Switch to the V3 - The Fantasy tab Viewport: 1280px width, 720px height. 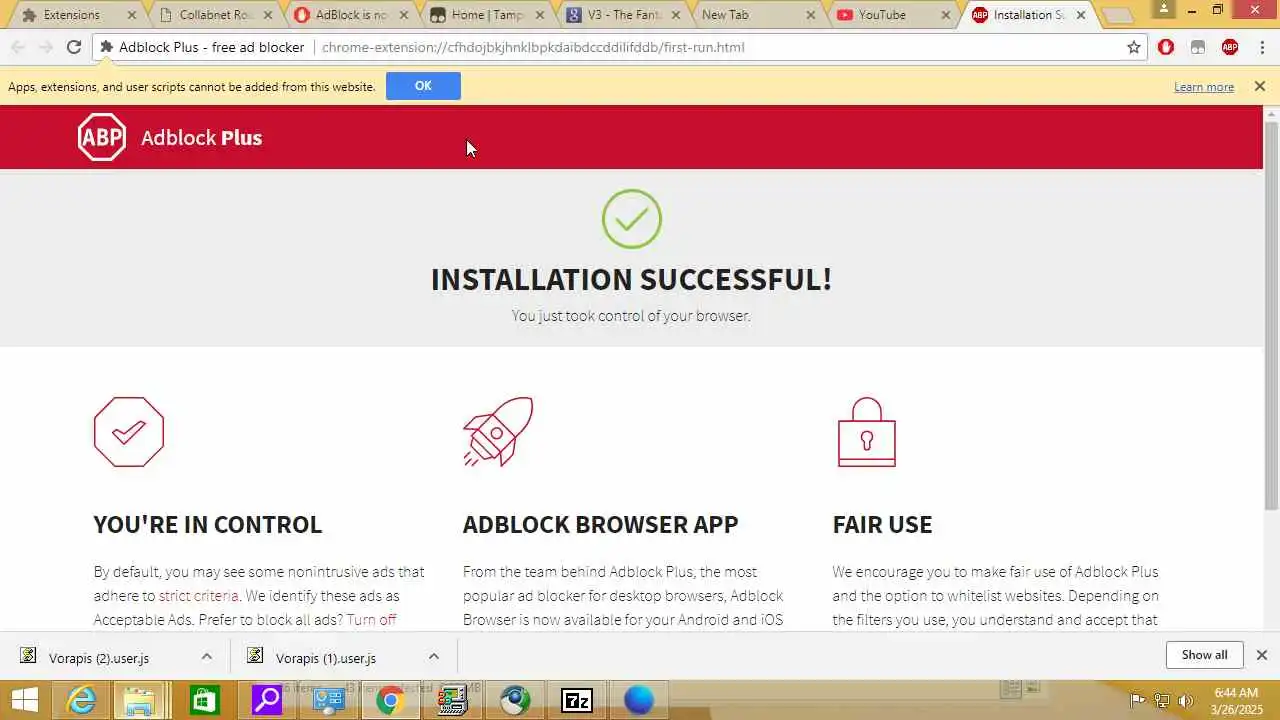coord(623,15)
